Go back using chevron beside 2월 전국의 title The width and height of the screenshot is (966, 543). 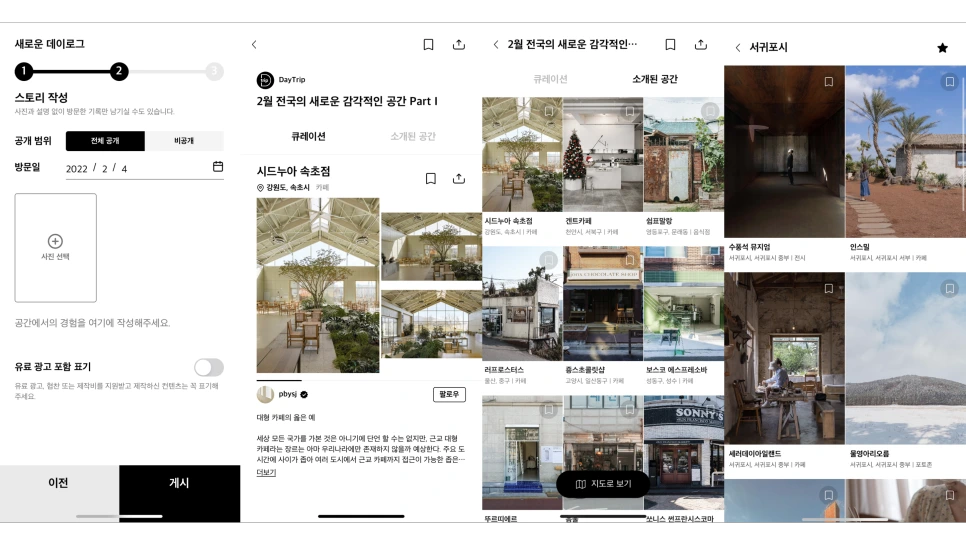(496, 44)
